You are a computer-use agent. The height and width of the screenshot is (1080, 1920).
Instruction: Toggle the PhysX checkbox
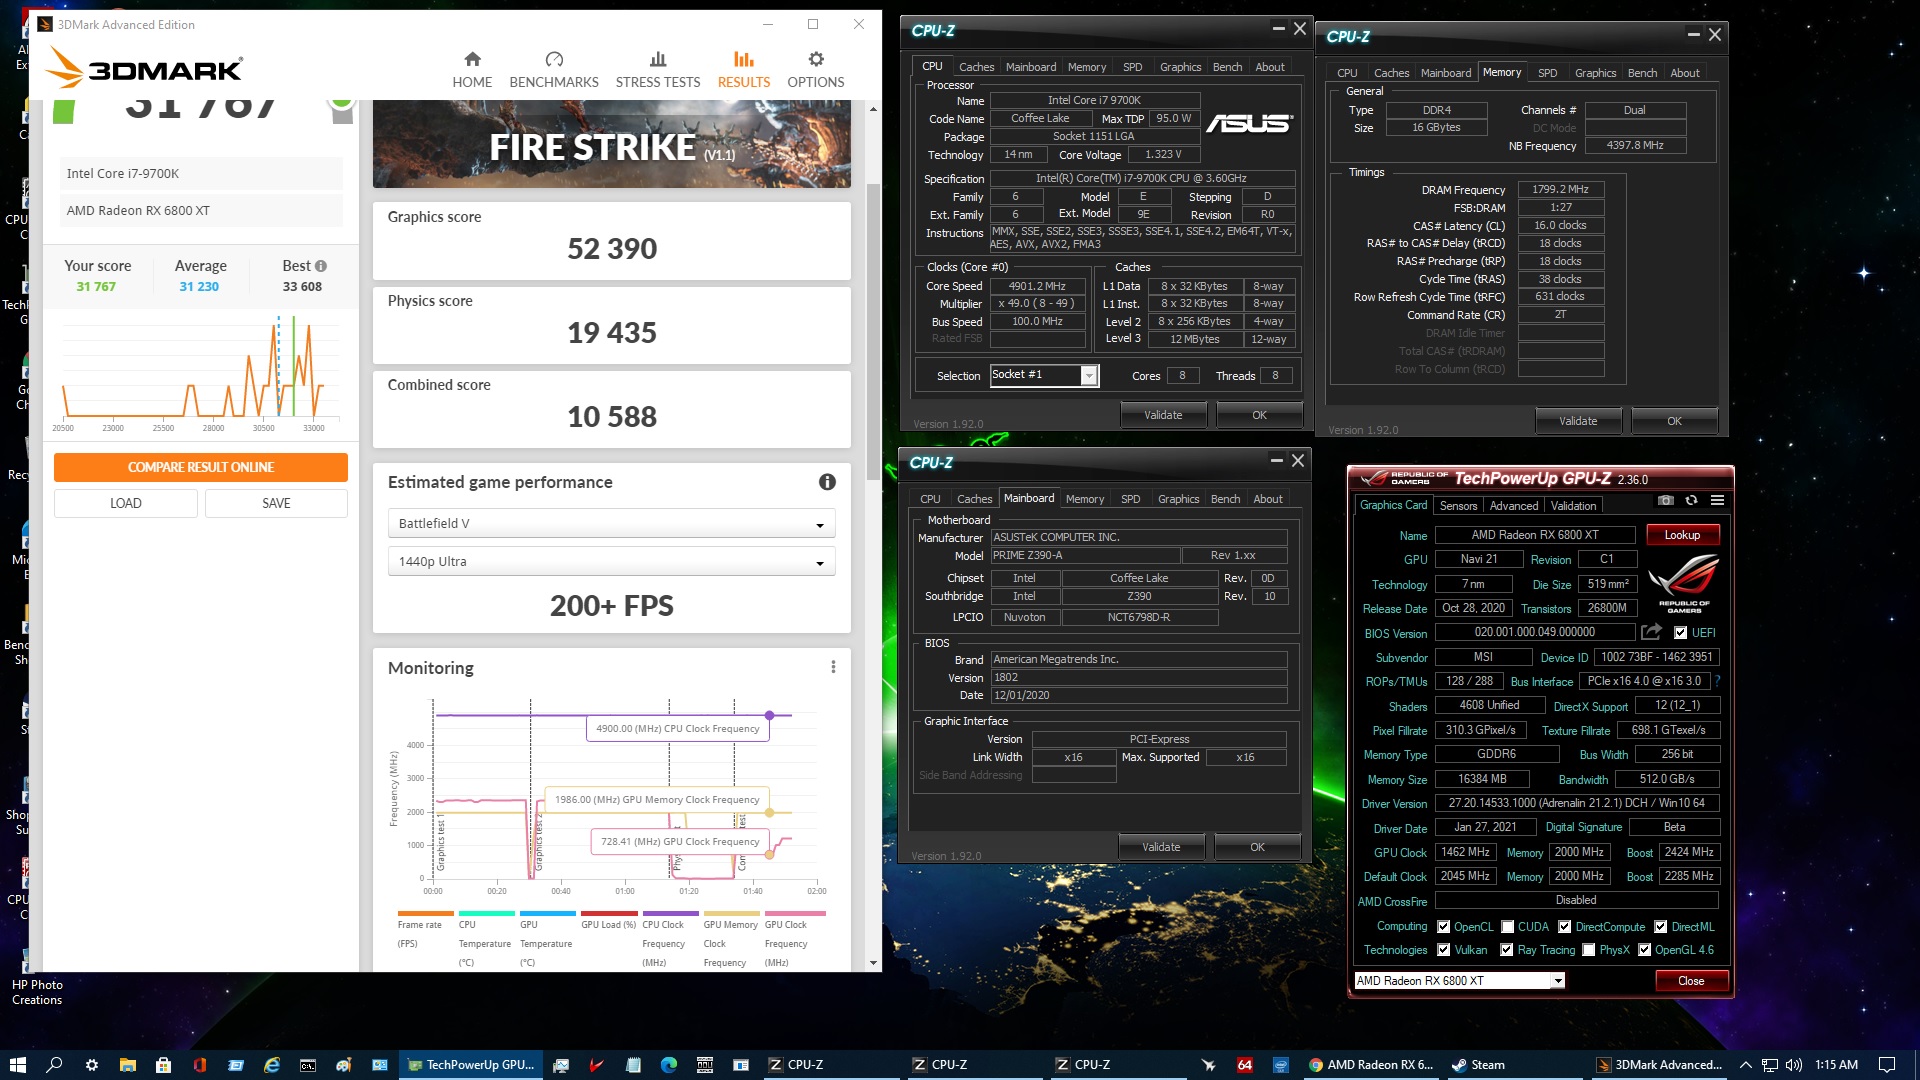tap(1589, 950)
